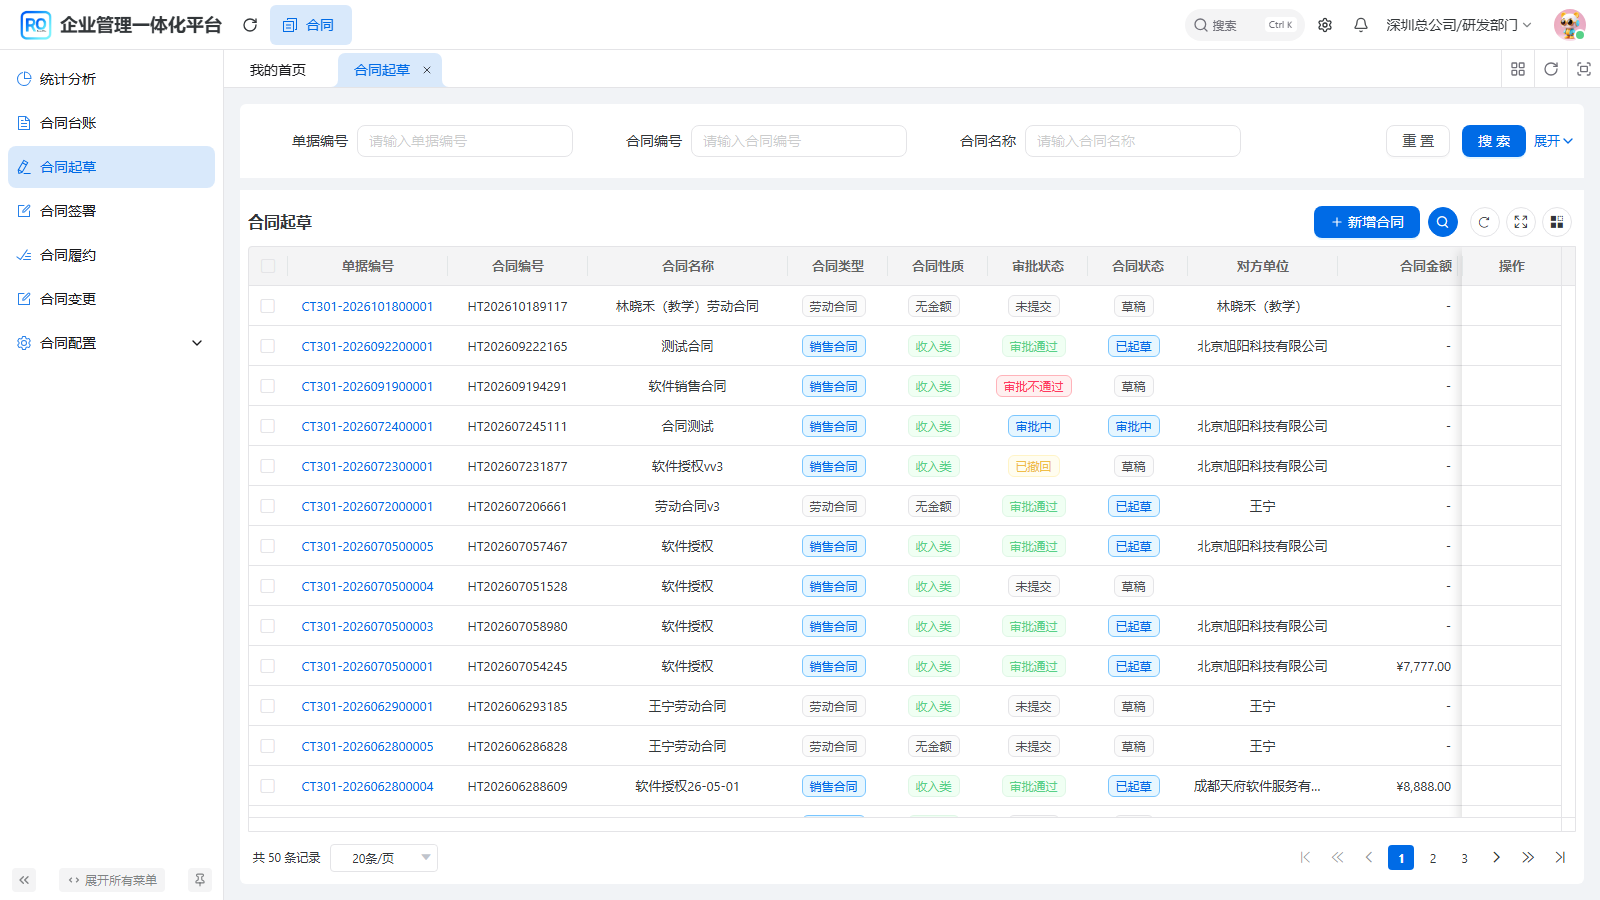The height and width of the screenshot is (900, 1600).
Task: Click the user avatar in the top bar
Action: pos(1569,25)
